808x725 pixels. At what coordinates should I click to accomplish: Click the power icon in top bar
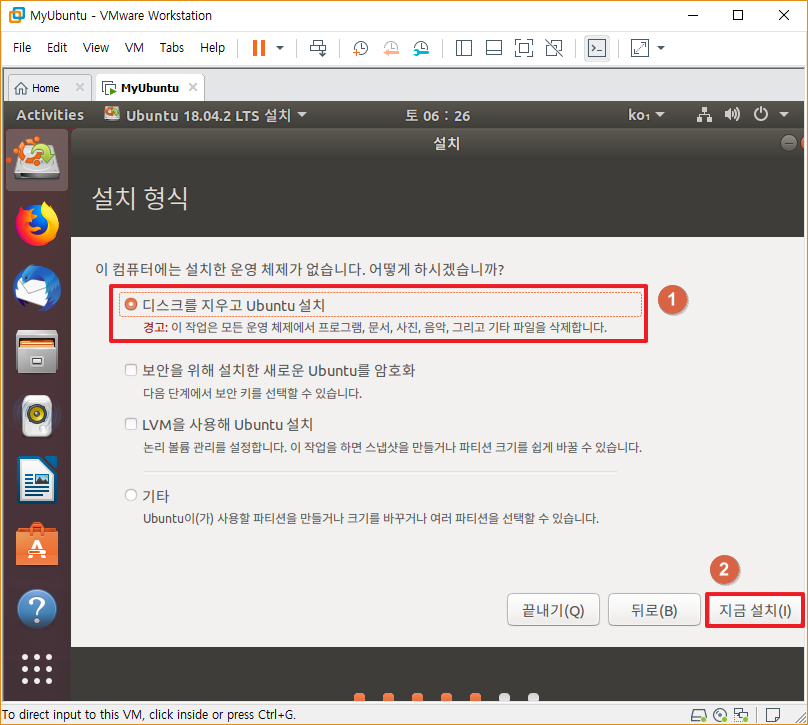coord(761,114)
